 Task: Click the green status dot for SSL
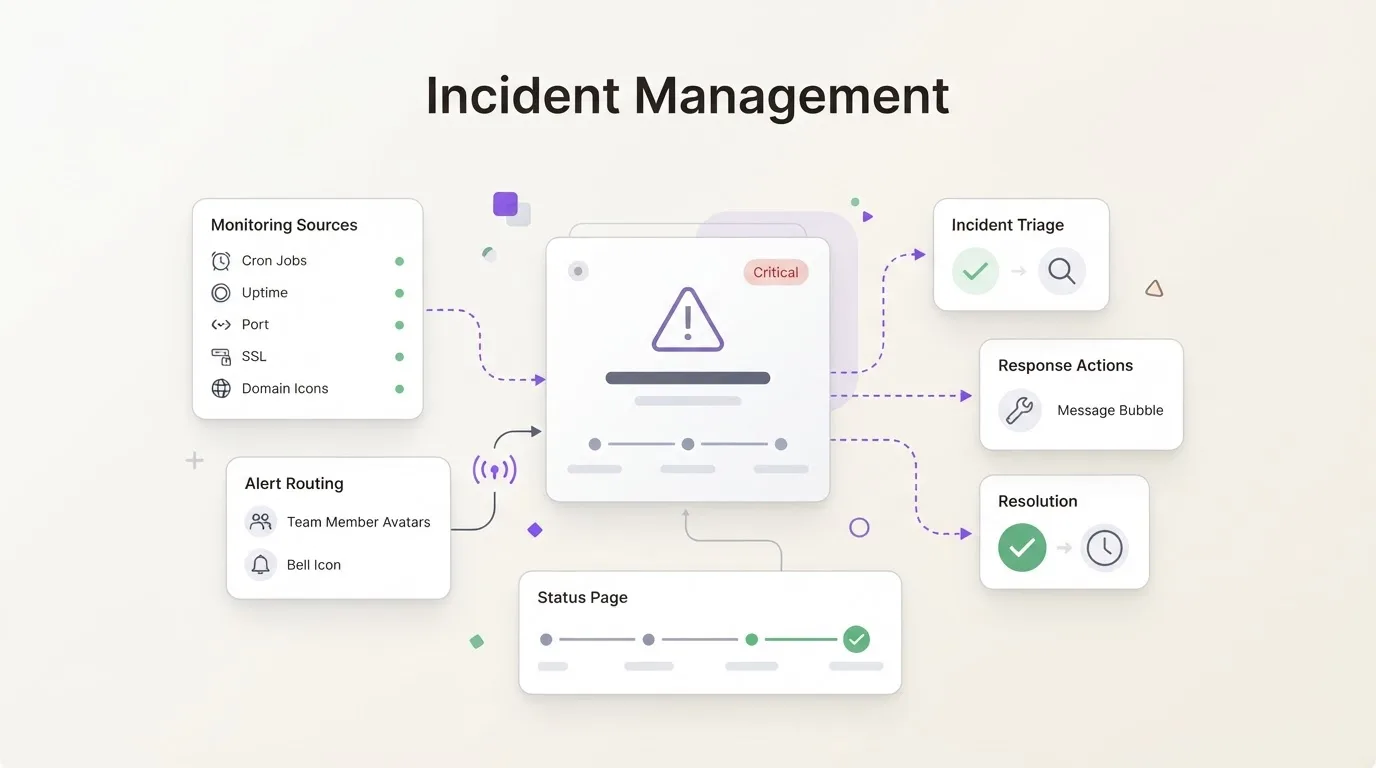point(399,357)
